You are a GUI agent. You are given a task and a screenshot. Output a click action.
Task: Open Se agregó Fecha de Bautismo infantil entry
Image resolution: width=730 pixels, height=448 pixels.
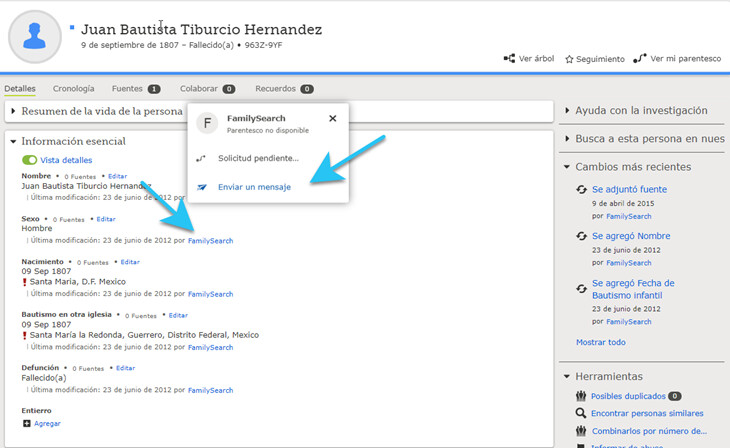pos(633,289)
